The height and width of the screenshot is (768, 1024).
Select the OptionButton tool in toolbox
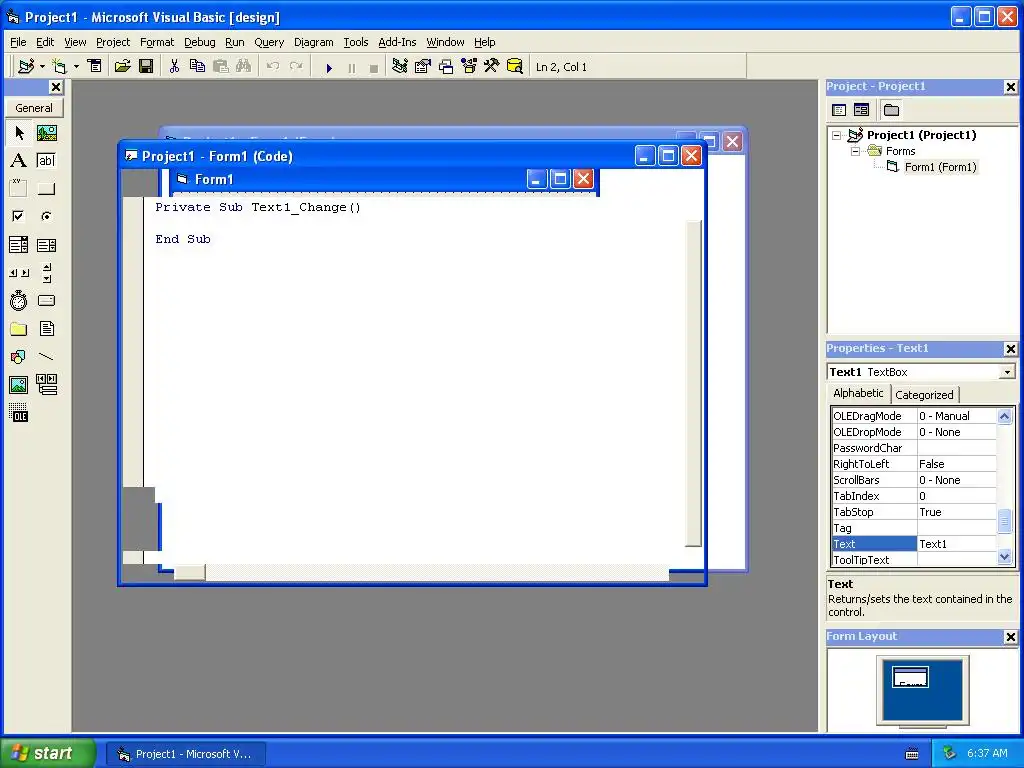pos(46,216)
